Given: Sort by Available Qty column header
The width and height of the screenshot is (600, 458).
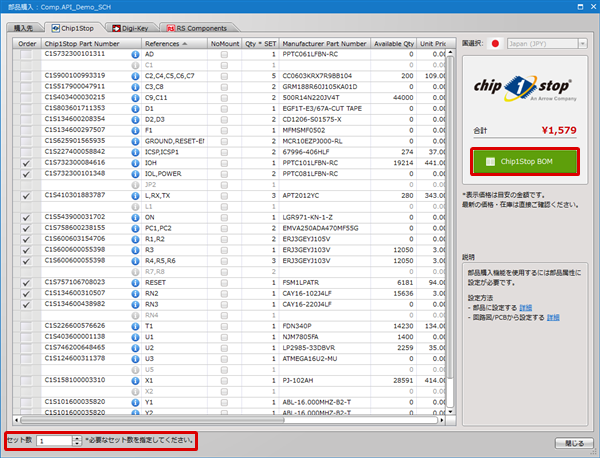Looking at the screenshot, I should pos(394,44).
